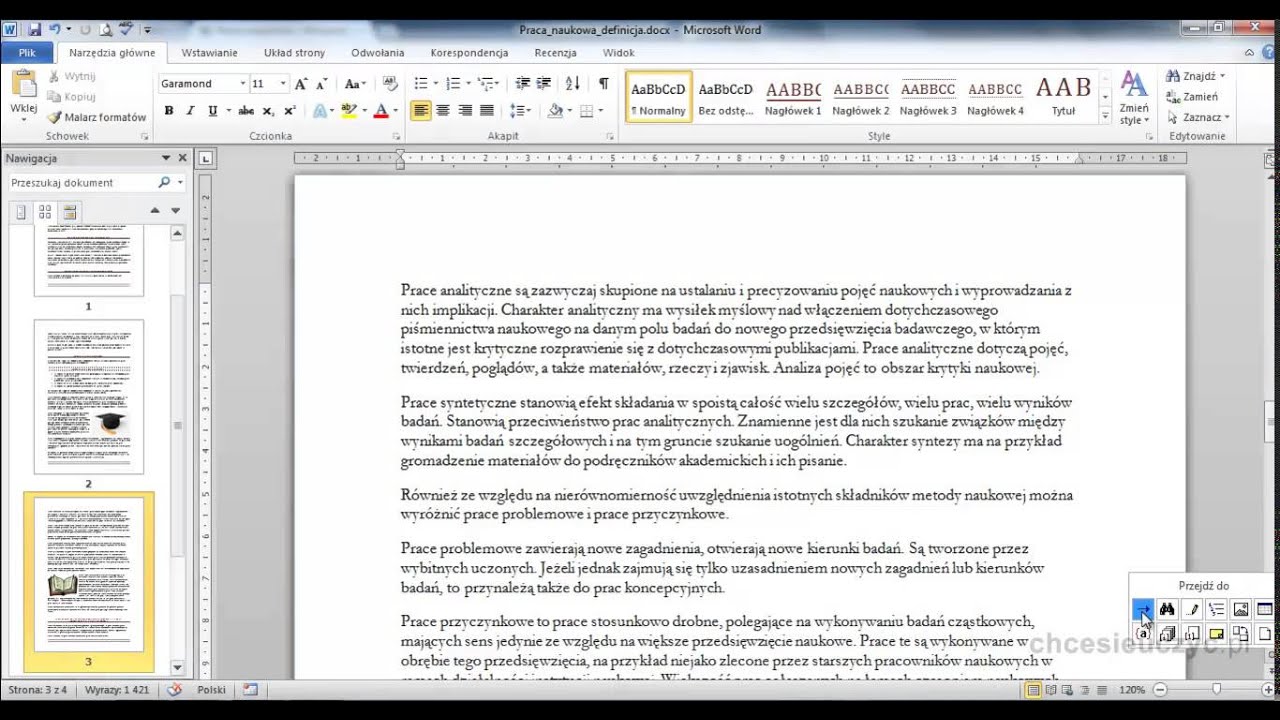Switch to Recenzja tab
Image resolution: width=1280 pixels, height=720 pixels.
[555, 52]
